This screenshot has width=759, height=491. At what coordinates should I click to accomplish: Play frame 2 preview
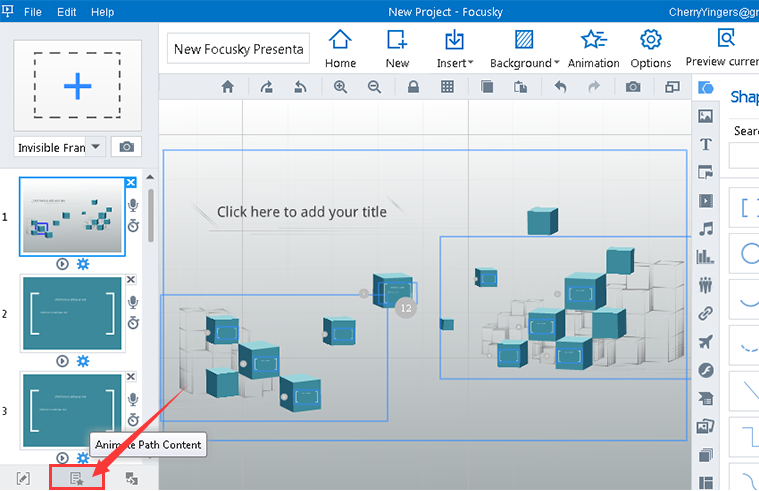pos(62,361)
